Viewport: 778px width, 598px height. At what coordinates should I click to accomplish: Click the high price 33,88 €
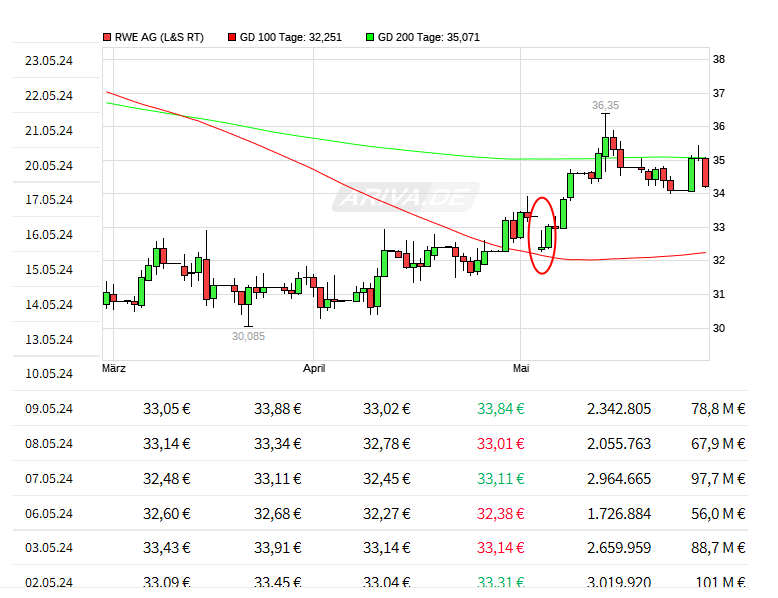click(x=278, y=408)
